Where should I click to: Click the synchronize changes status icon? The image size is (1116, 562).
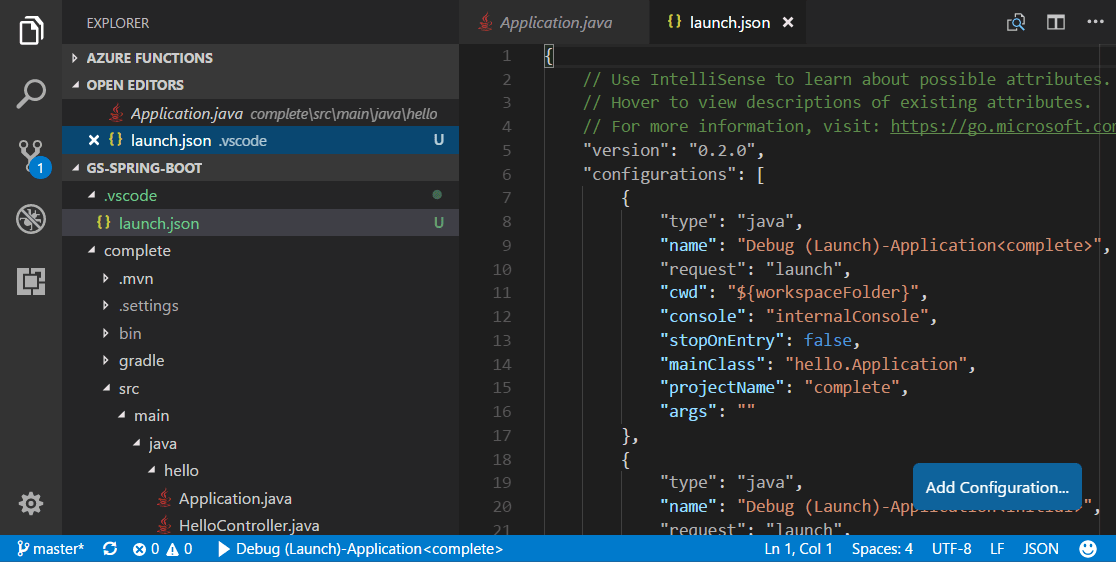(x=110, y=549)
